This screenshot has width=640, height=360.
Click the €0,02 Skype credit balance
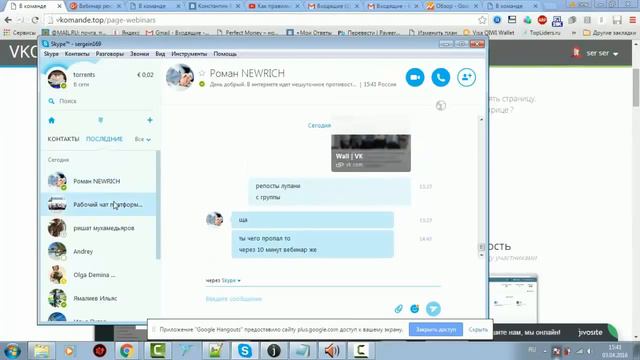click(x=145, y=75)
